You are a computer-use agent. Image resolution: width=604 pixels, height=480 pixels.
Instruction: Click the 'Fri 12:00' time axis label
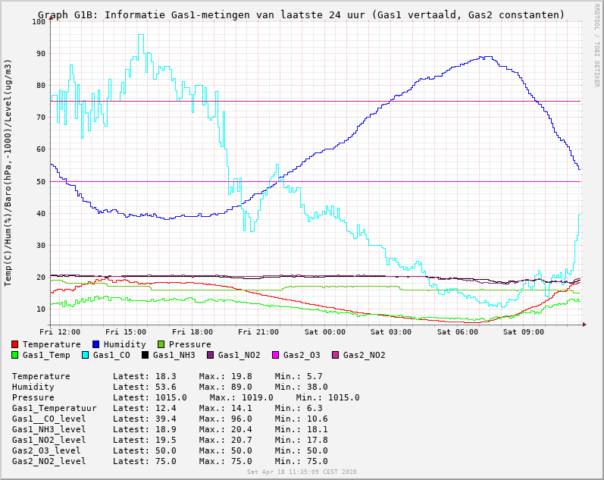coord(60,331)
